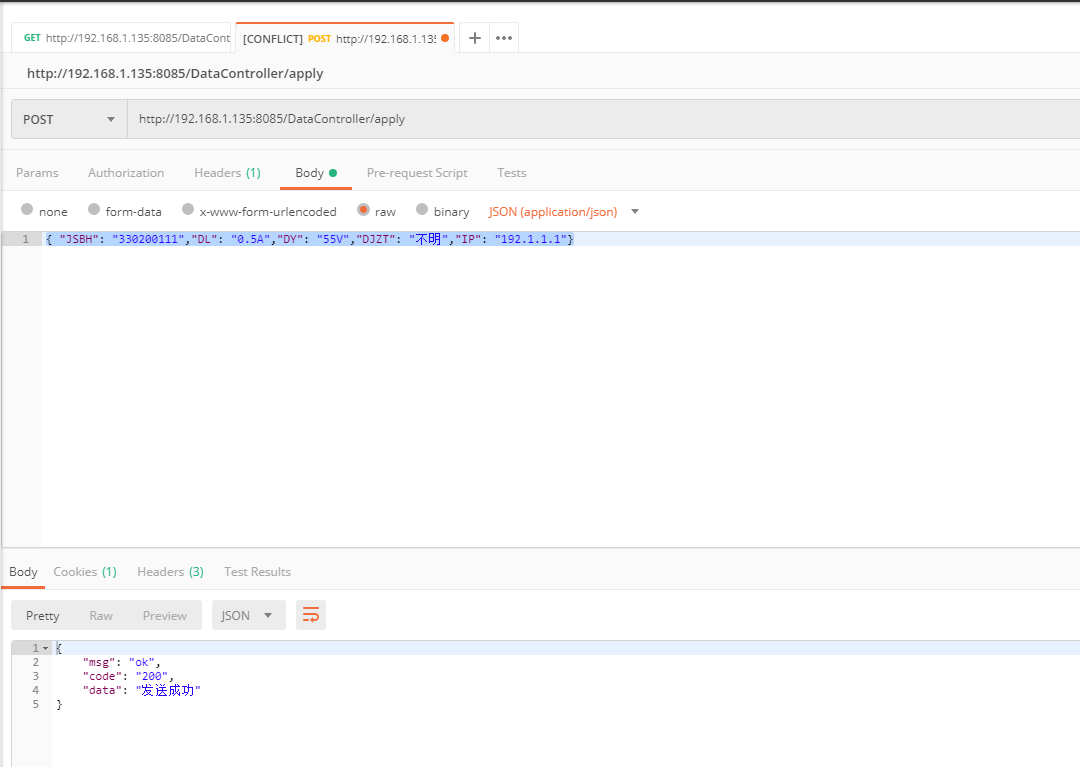Click the unsaved orange dot on POST tab
The image size is (1080, 767).
pos(445,38)
